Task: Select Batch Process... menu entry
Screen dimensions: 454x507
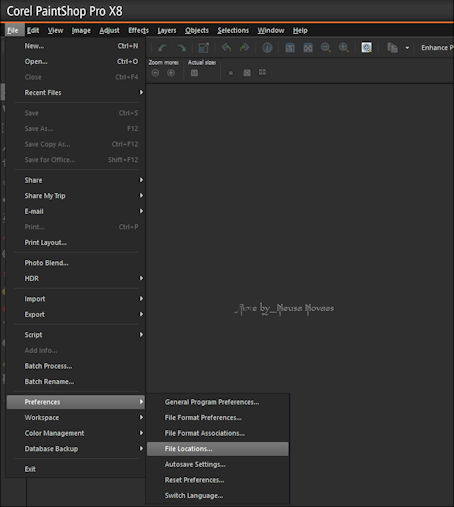Action: click(76, 366)
